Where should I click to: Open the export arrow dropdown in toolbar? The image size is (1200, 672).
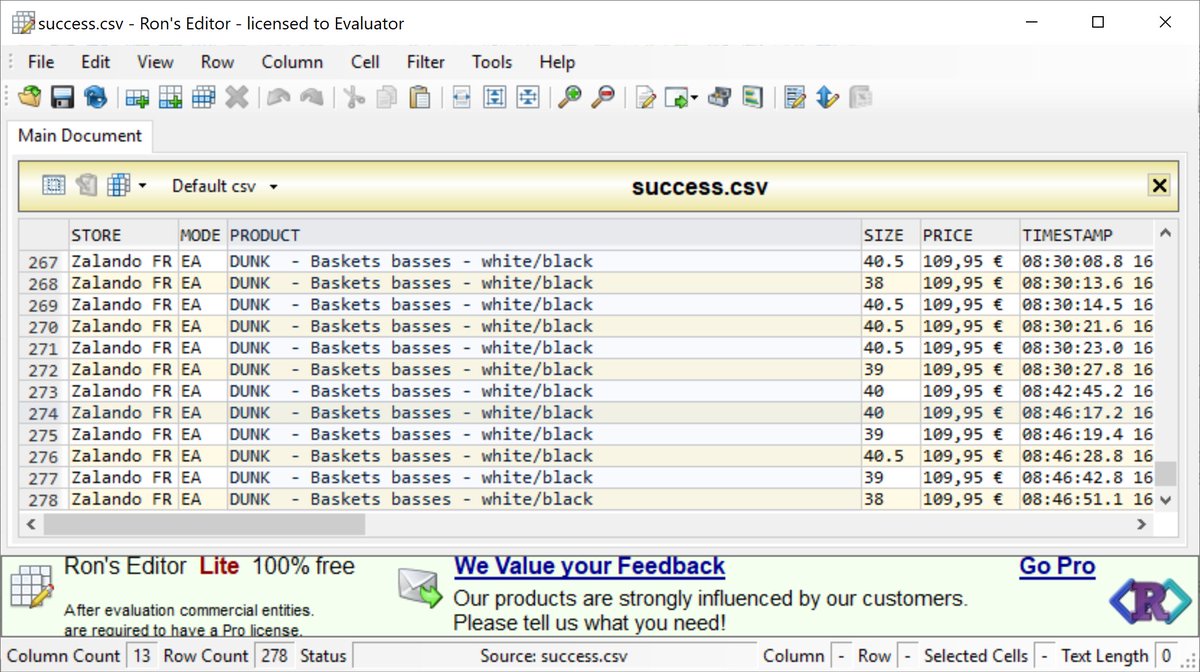[694, 98]
